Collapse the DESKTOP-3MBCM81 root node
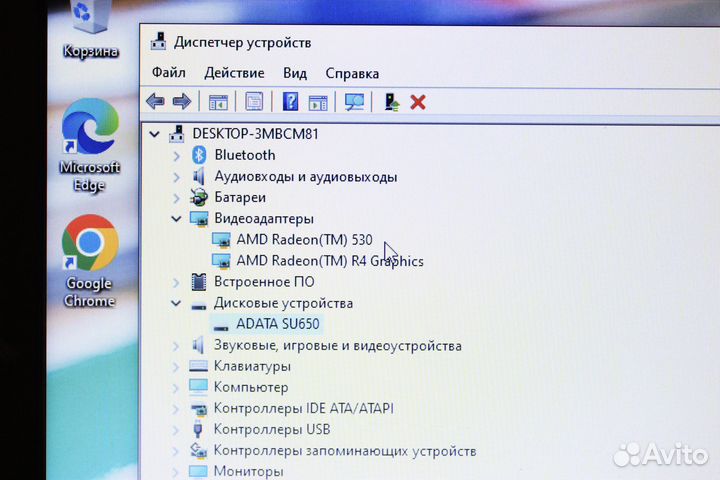This screenshot has width=720, height=480. [x=154, y=134]
